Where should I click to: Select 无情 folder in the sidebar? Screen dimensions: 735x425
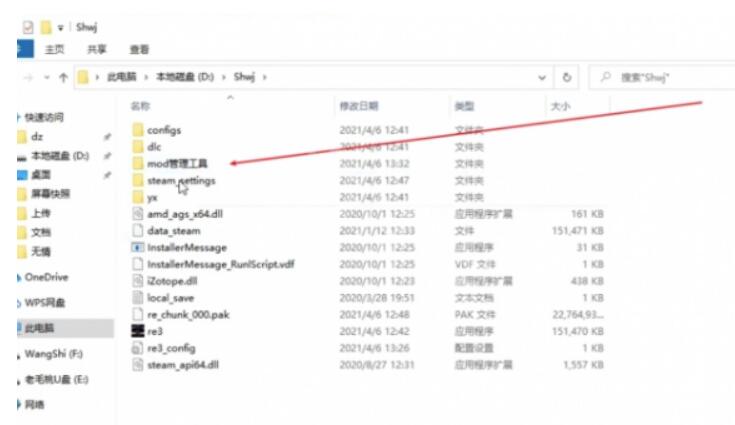(x=41, y=252)
